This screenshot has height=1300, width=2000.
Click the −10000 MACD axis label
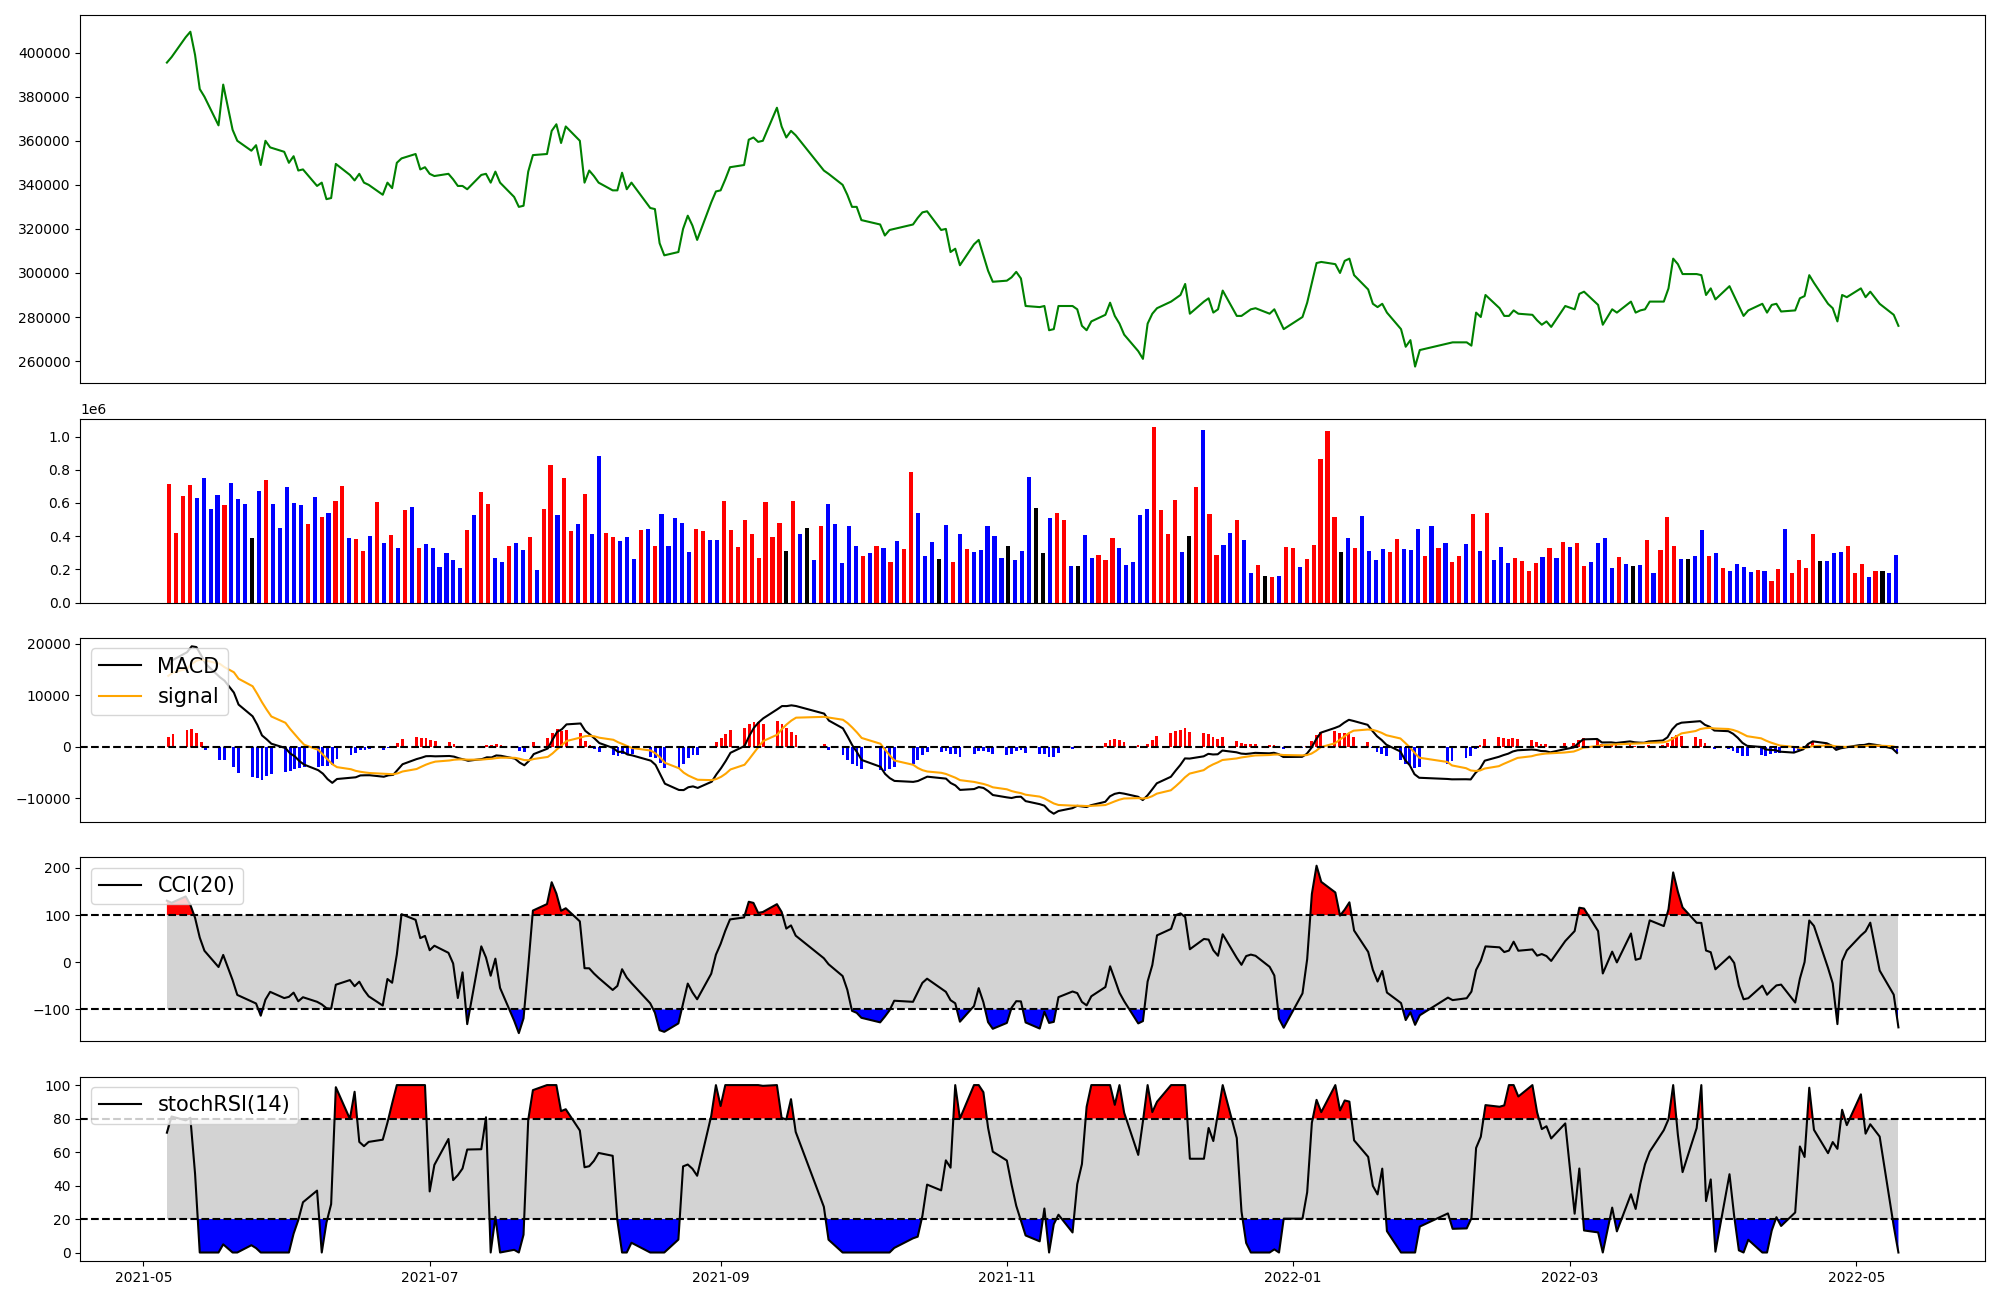[44, 799]
